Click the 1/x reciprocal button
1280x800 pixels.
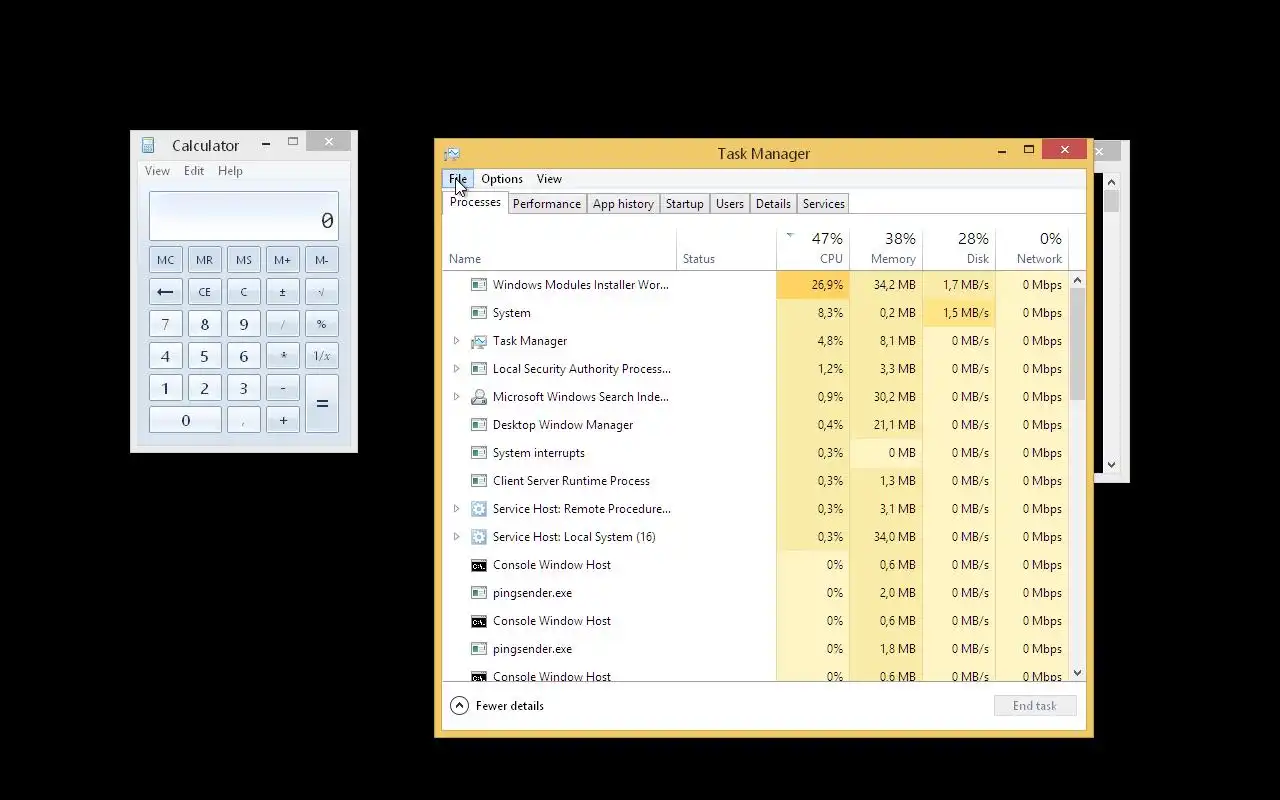322,356
